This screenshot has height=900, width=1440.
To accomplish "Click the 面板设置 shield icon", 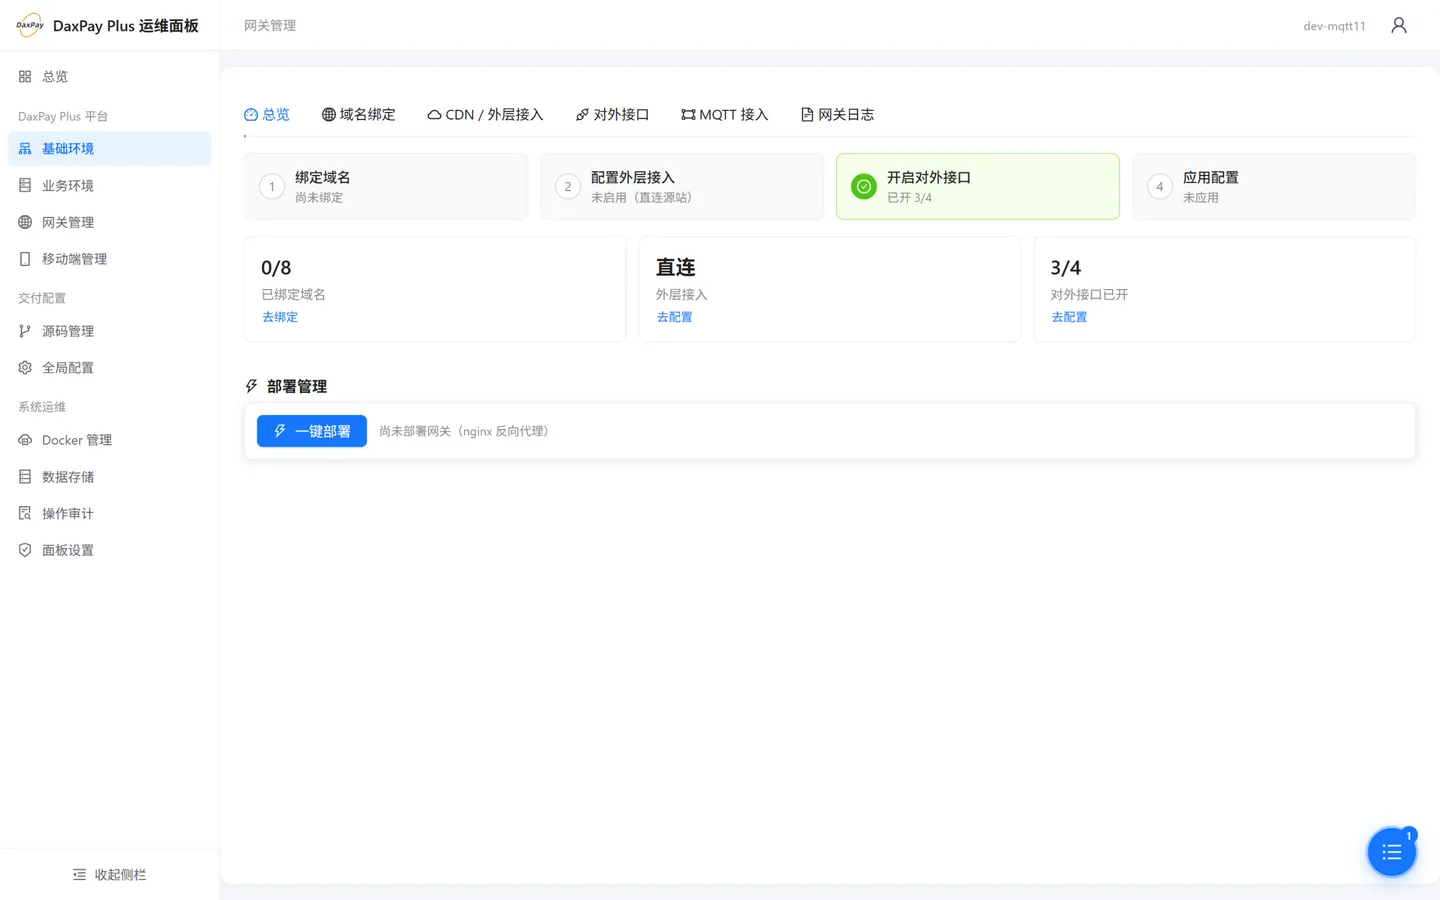I will pyautogui.click(x=25, y=550).
